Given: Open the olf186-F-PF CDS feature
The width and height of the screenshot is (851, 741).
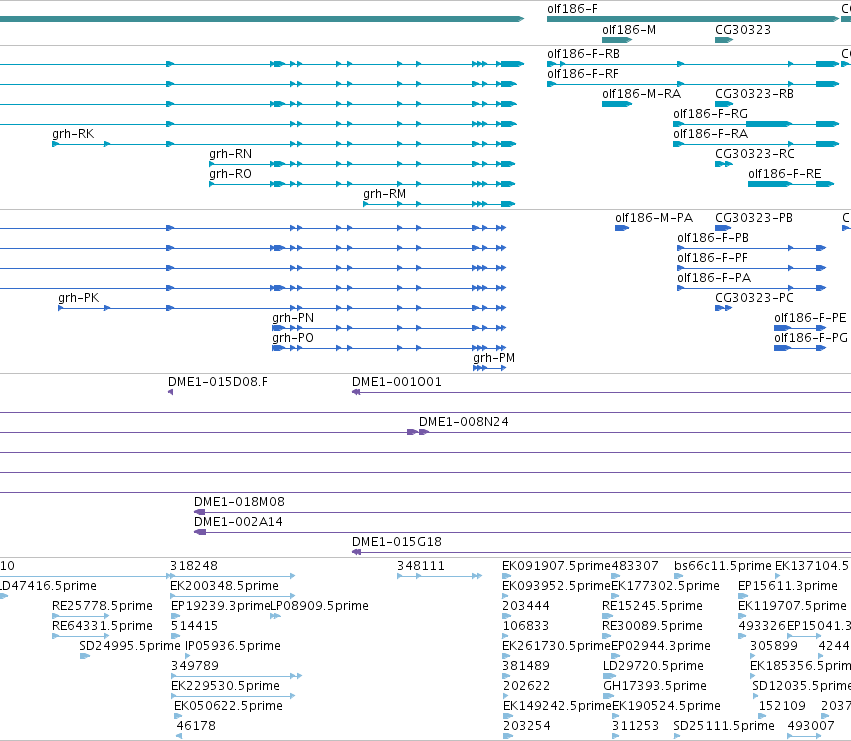Looking at the screenshot, I should point(752,268).
